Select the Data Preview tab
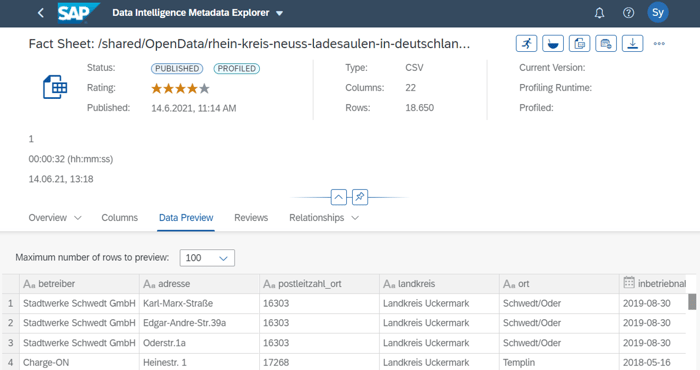The image size is (700, 370). (186, 218)
